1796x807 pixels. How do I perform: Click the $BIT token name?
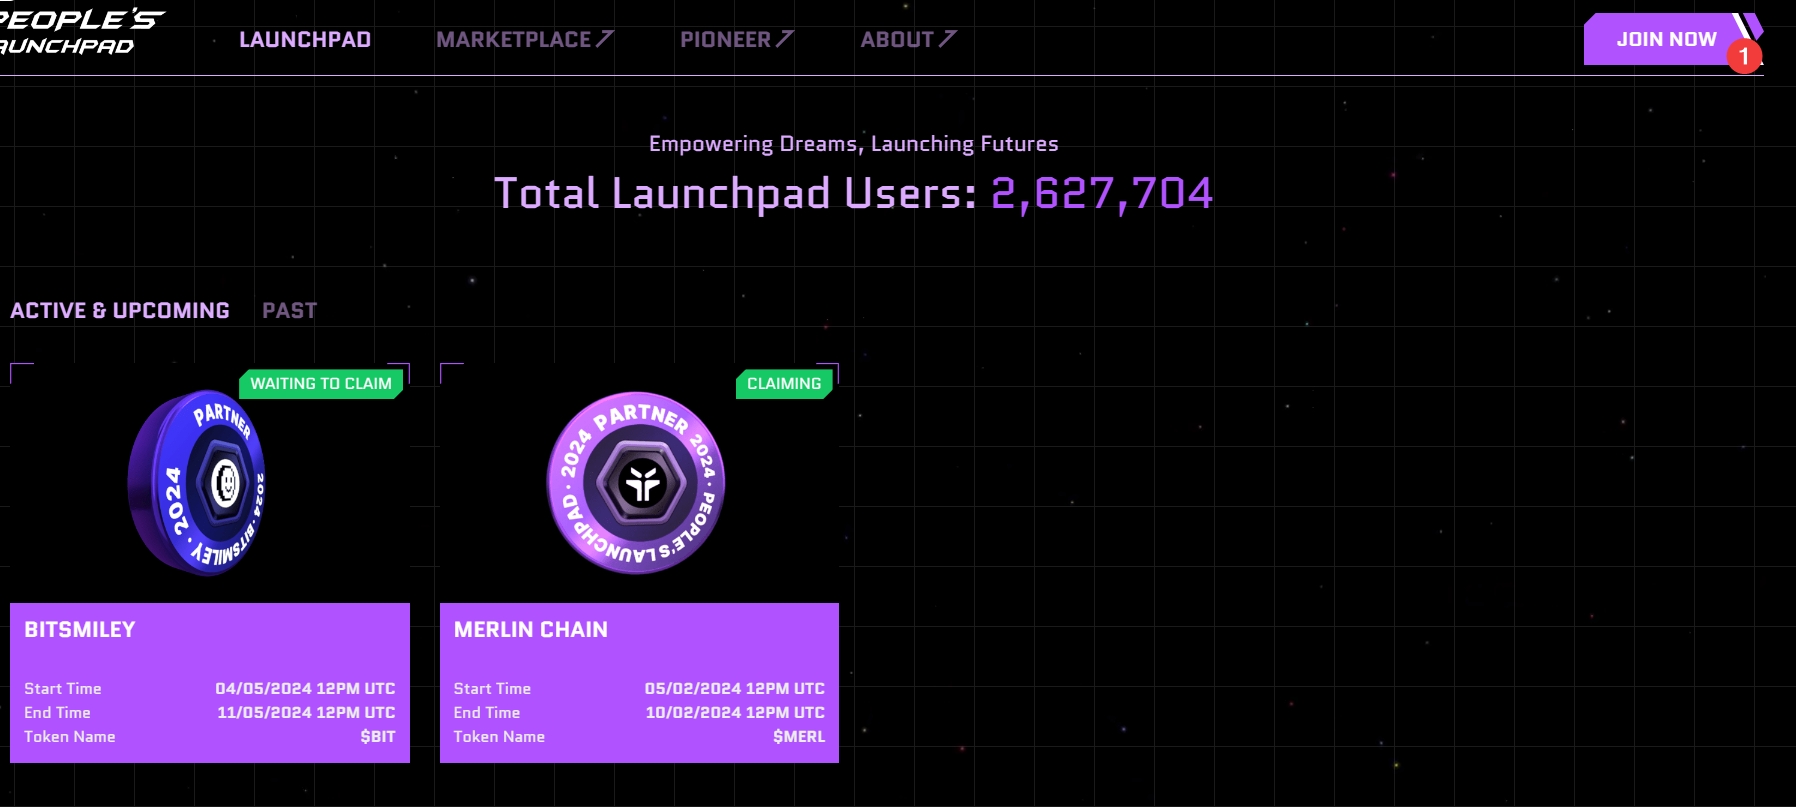click(378, 737)
